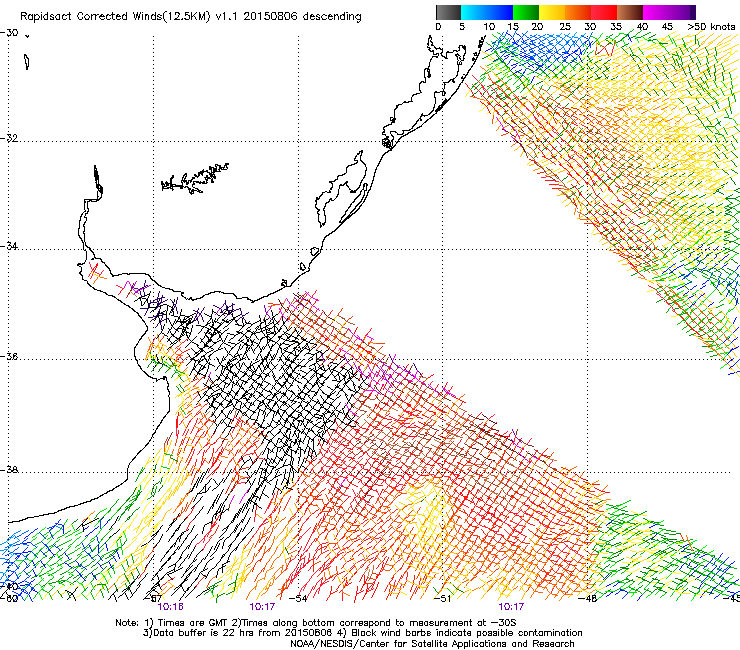Click the '25' label under the color bar
Viewport: 740px width, 650px height.
coord(565,27)
